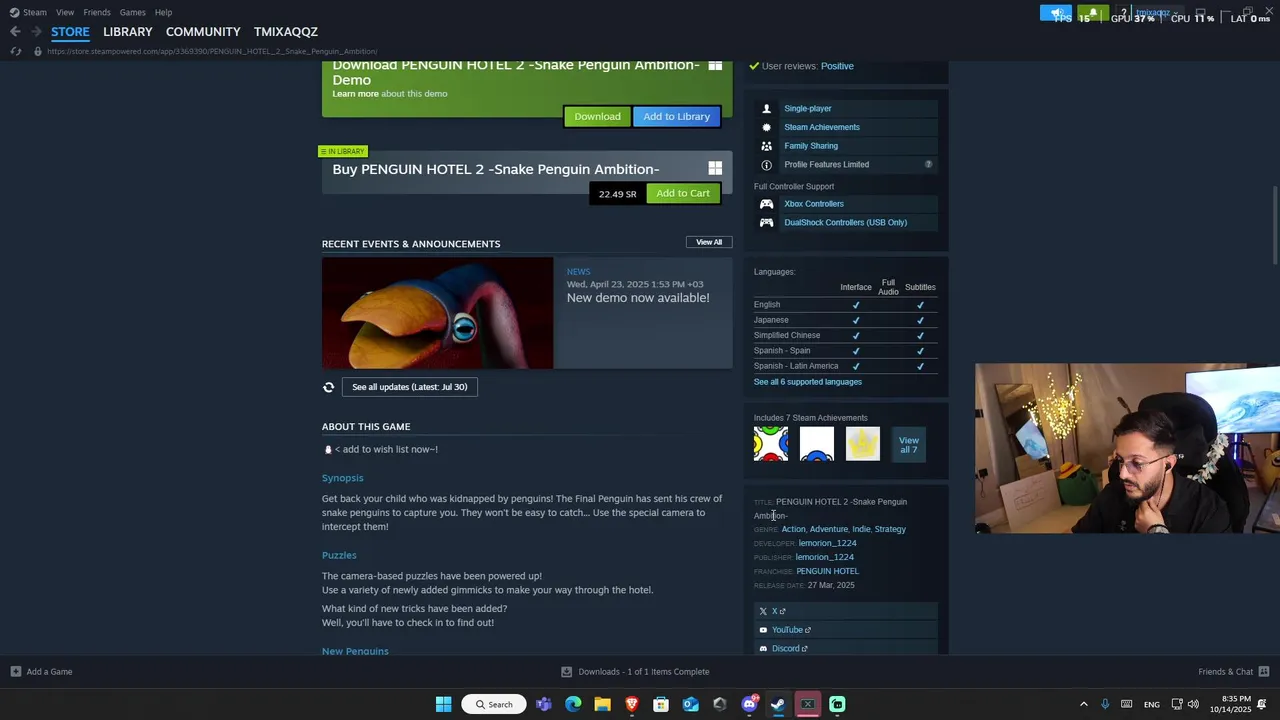Viewport: 1280px width, 720px height.
Task: Click the forward navigation arrow
Action: tap(36, 32)
